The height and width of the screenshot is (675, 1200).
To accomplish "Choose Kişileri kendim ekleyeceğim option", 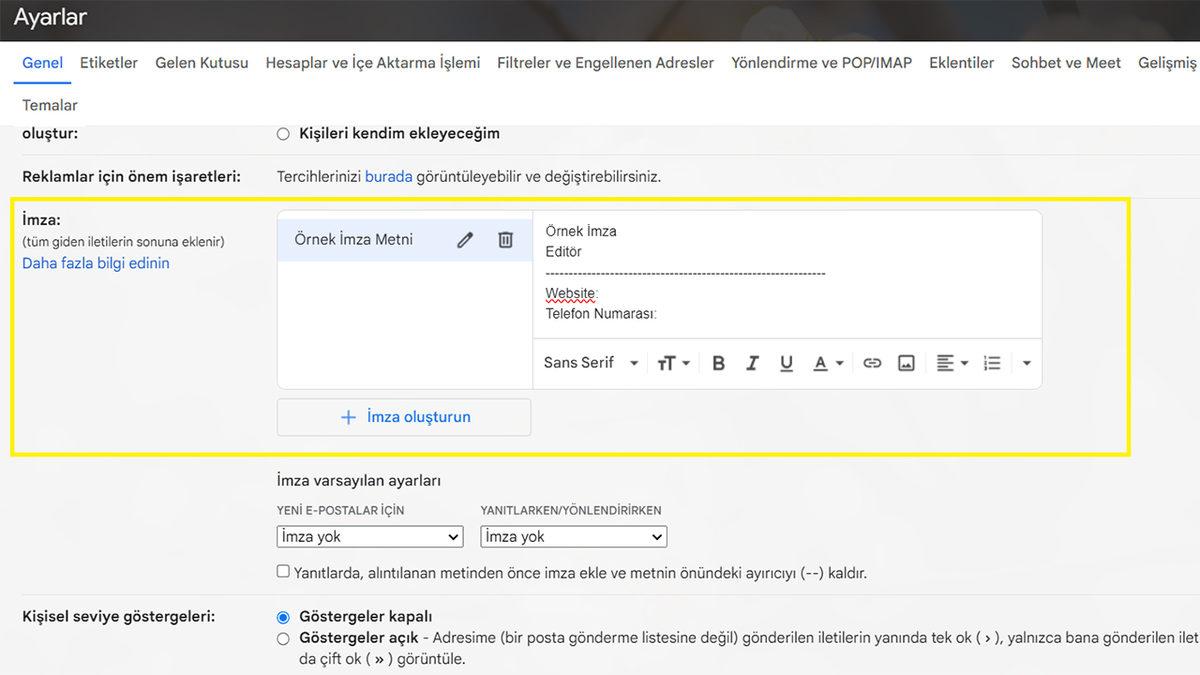I will coord(283,133).
